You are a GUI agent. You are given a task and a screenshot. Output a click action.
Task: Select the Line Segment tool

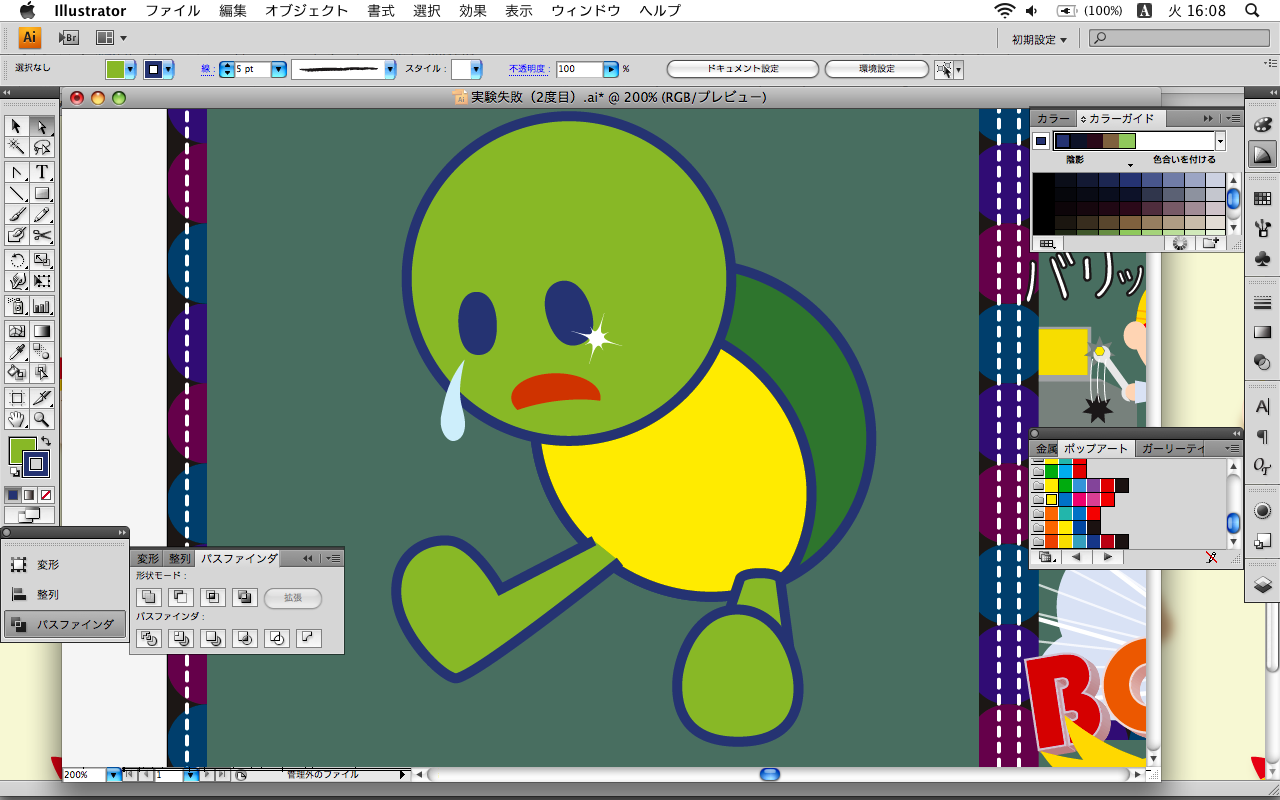17,193
